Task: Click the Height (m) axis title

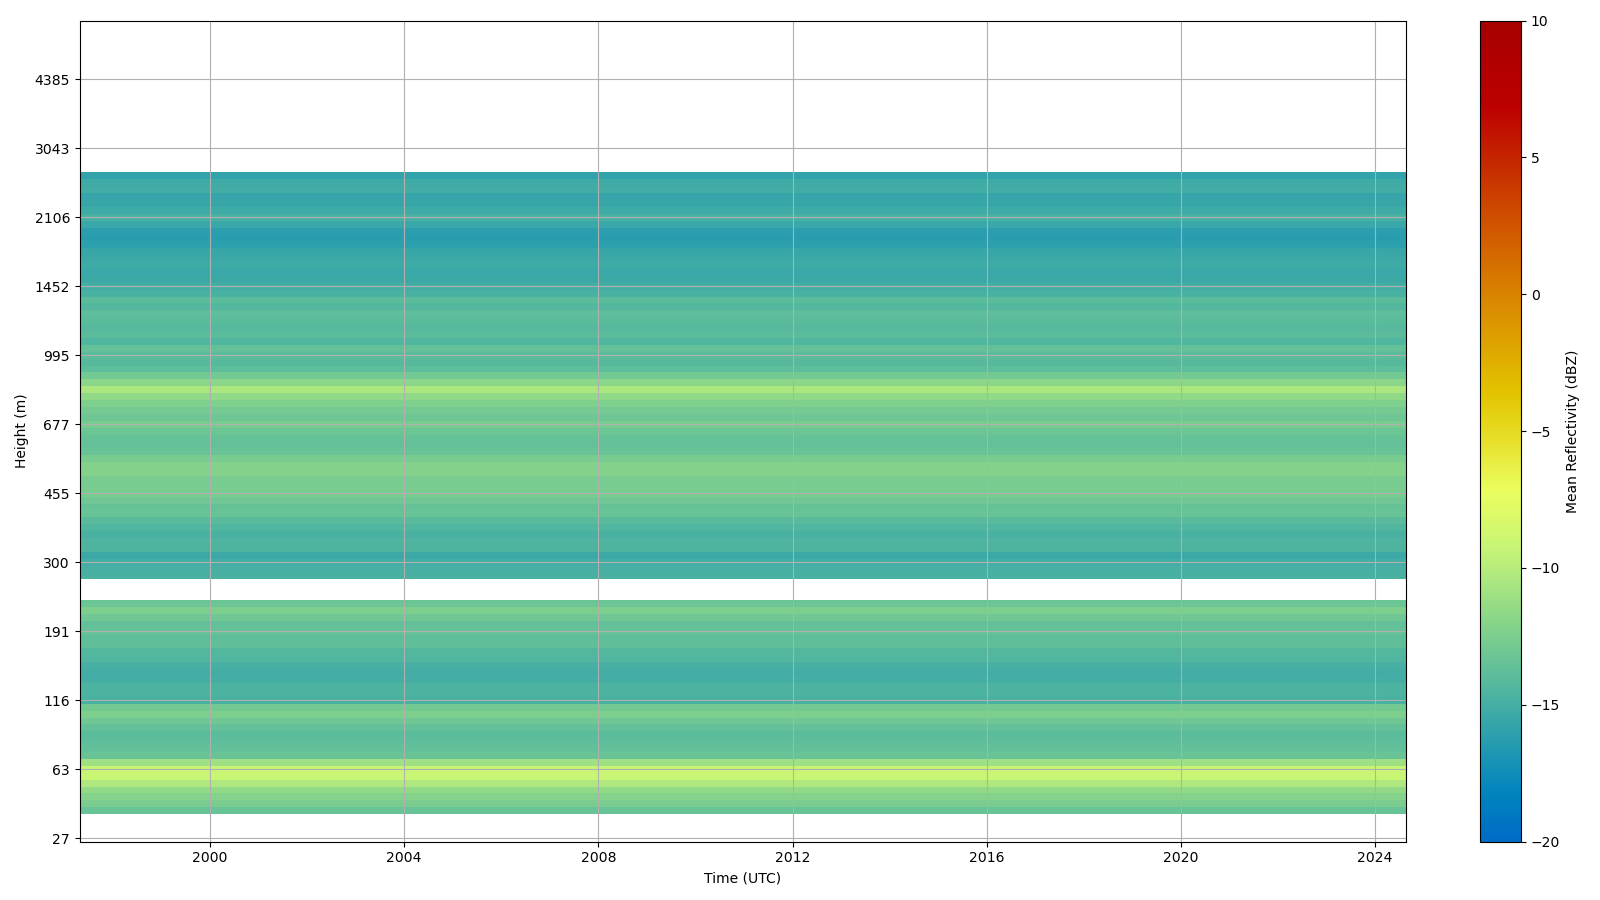Action: pos(21,431)
